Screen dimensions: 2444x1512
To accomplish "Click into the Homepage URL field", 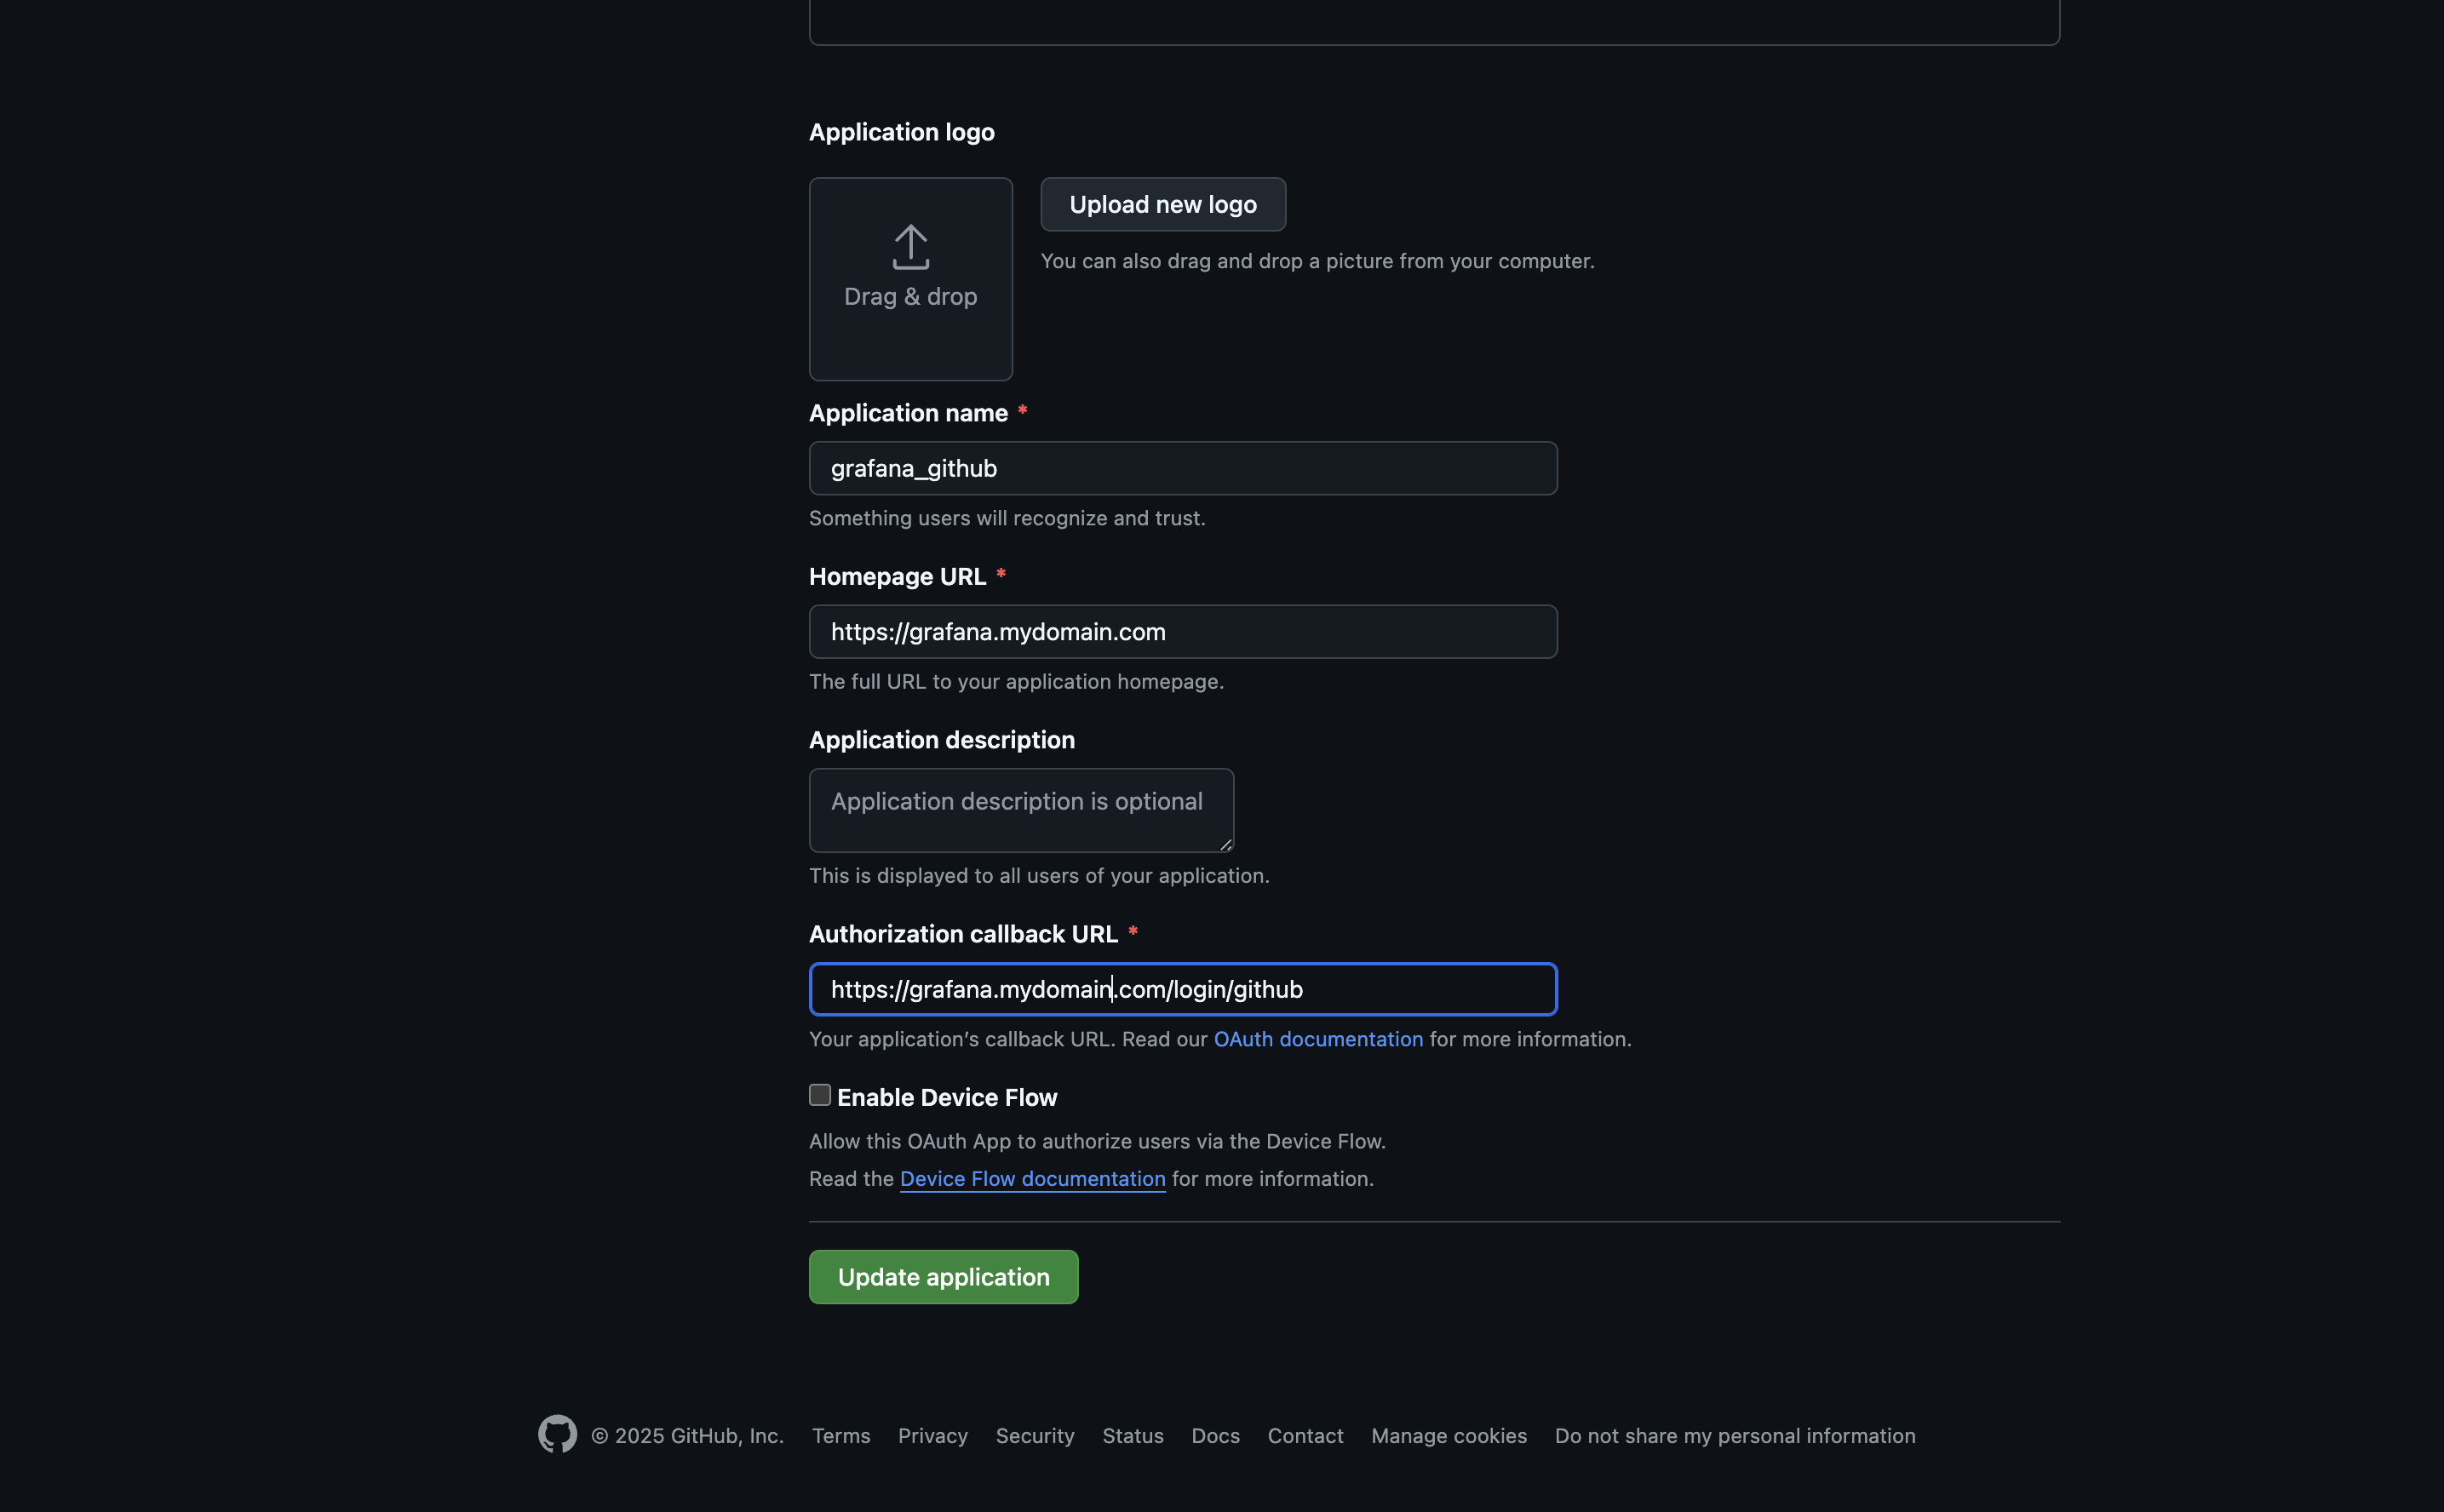I will (x=1182, y=632).
